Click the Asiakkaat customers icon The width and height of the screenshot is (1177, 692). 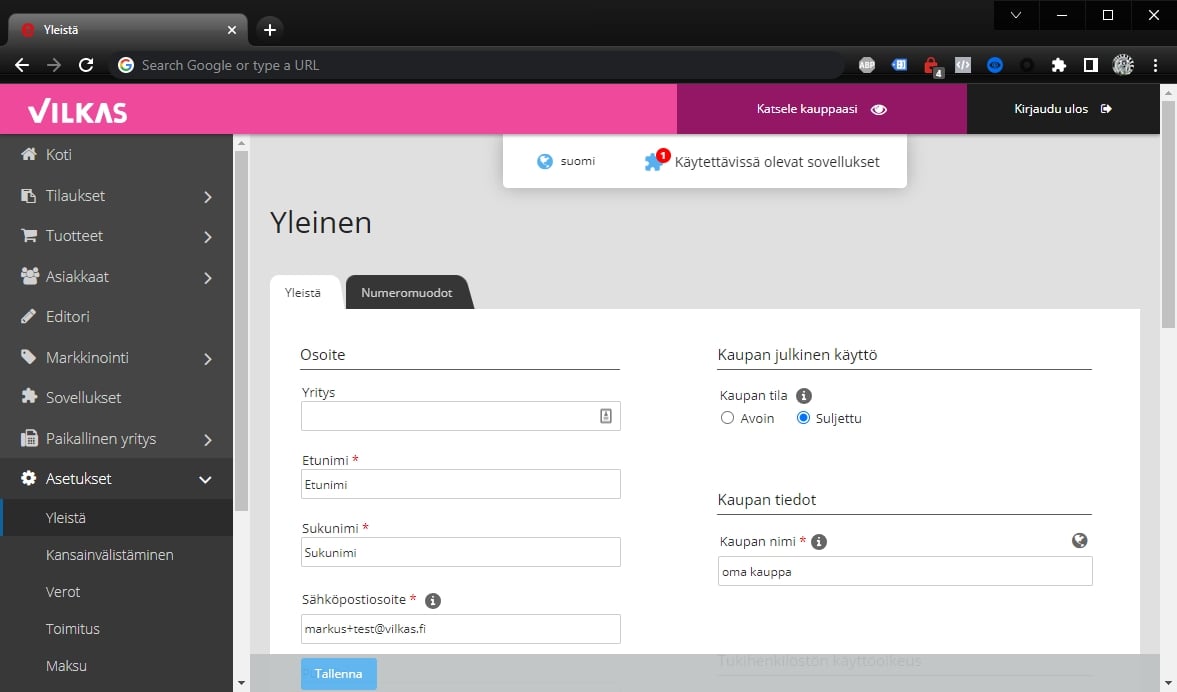pyautogui.click(x=29, y=276)
